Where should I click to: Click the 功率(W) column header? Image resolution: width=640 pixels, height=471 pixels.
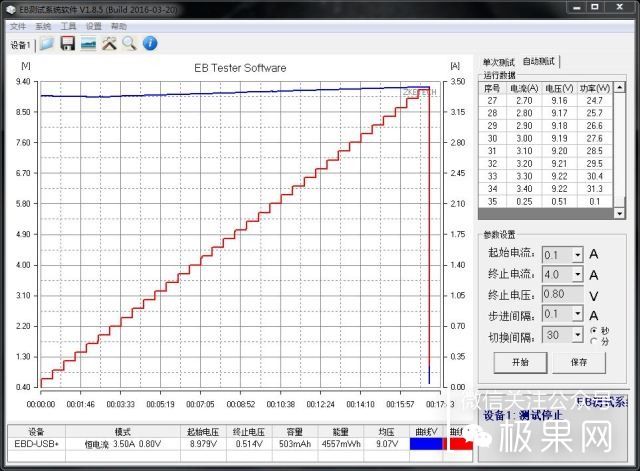click(x=595, y=89)
